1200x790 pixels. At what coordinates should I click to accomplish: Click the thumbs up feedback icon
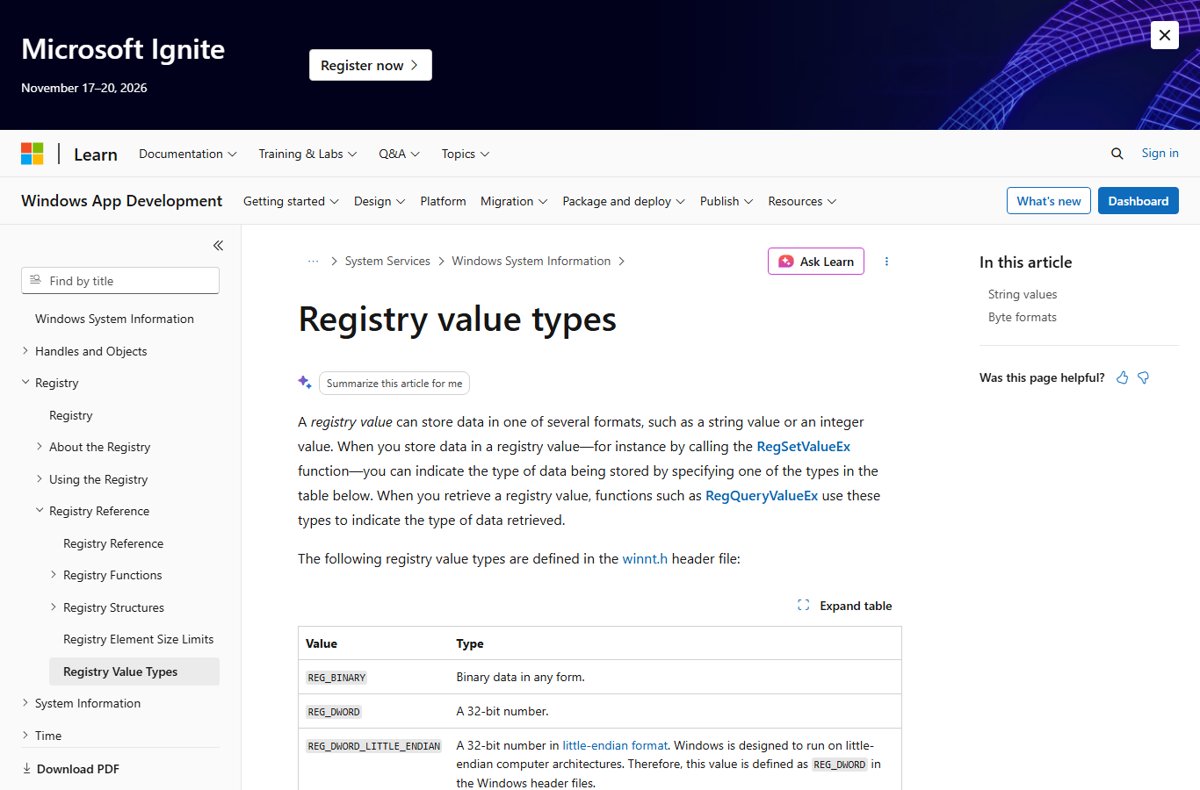1122,378
